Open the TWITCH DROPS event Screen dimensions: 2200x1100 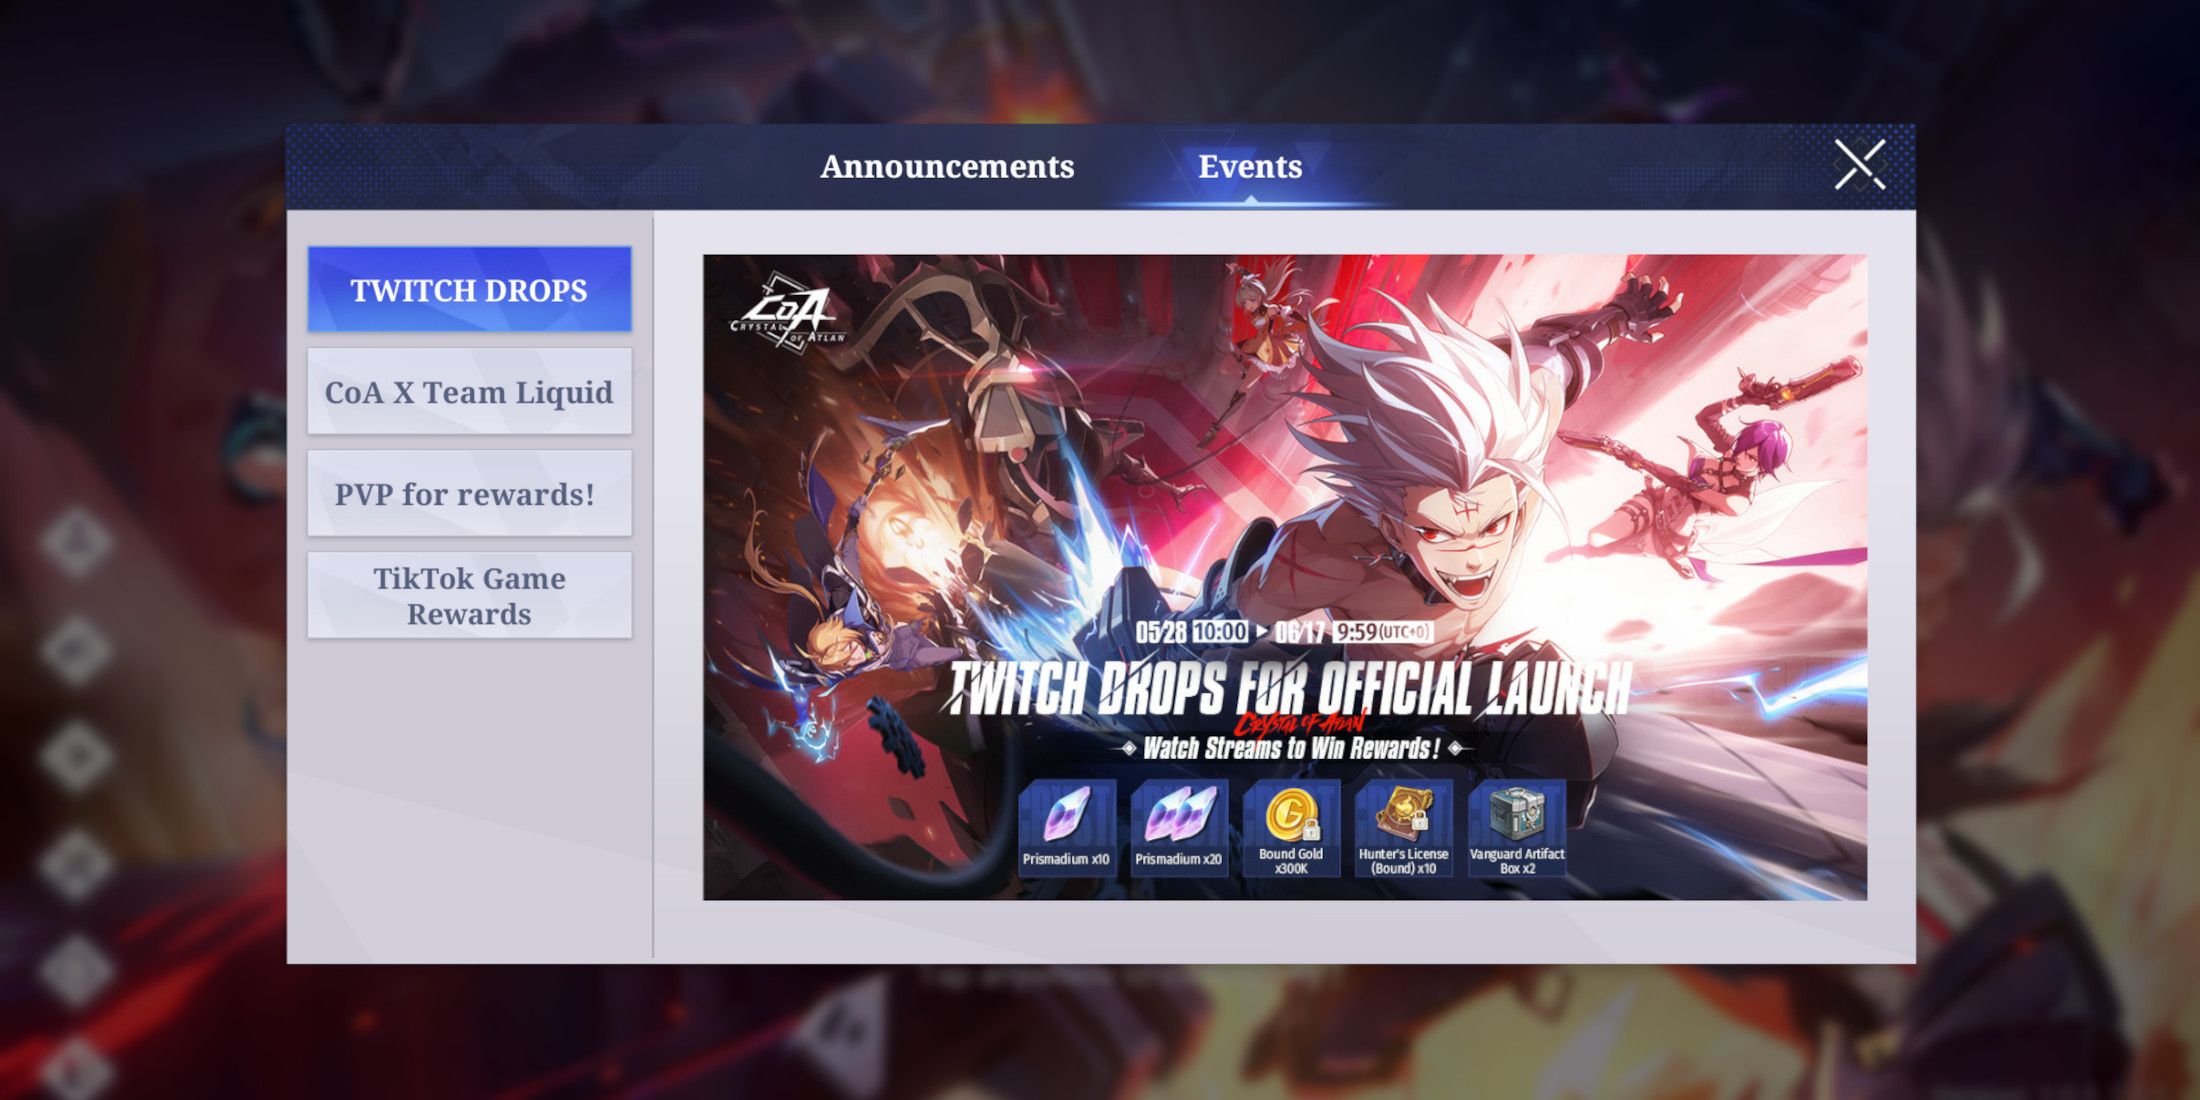(469, 289)
